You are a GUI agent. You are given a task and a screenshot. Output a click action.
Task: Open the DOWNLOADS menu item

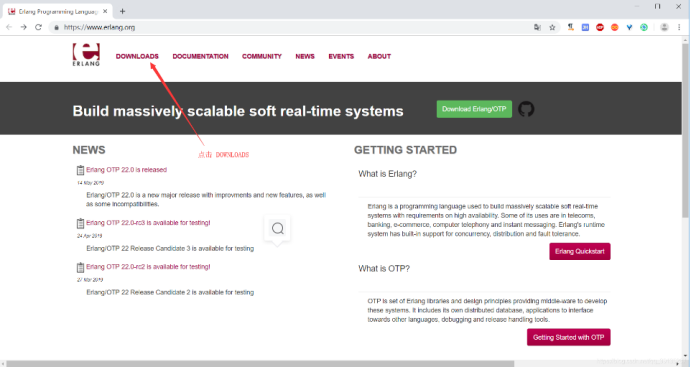(137, 56)
